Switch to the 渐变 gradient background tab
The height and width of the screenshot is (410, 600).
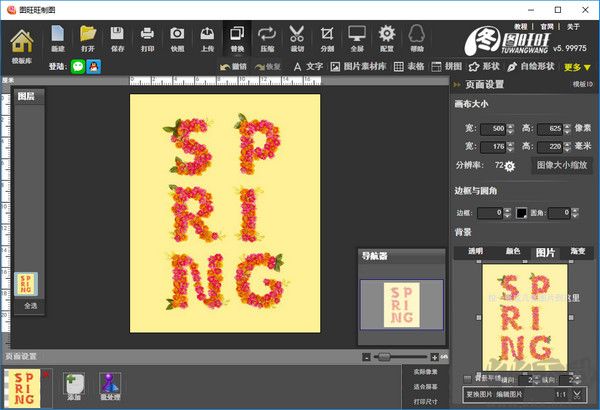579,252
